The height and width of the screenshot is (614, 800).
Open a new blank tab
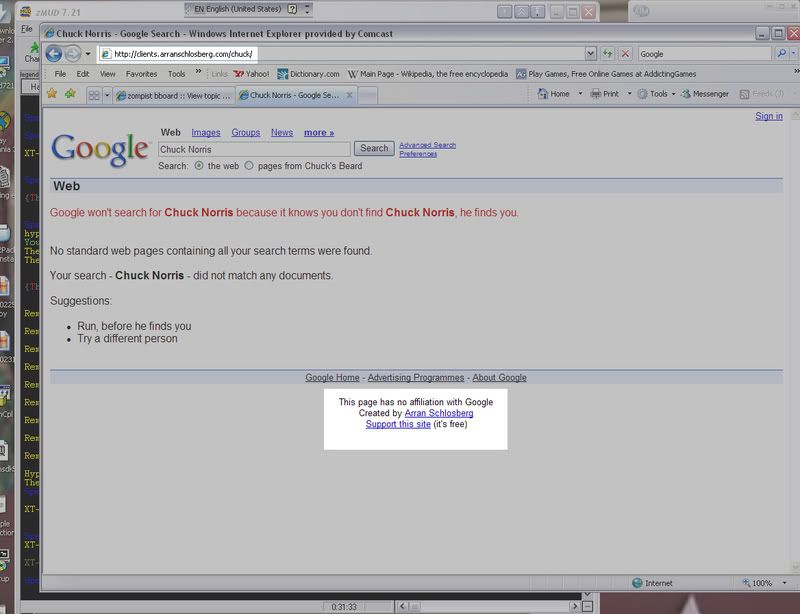pos(368,95)
